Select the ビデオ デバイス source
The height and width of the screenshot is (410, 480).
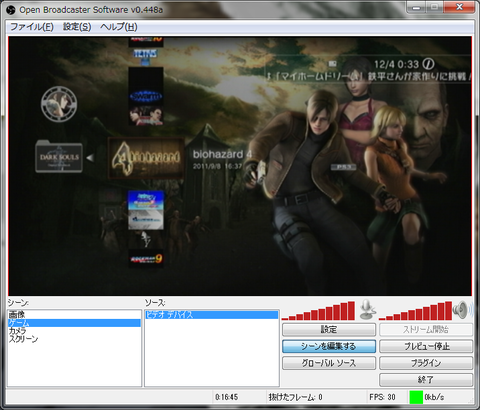pos(212,315)
